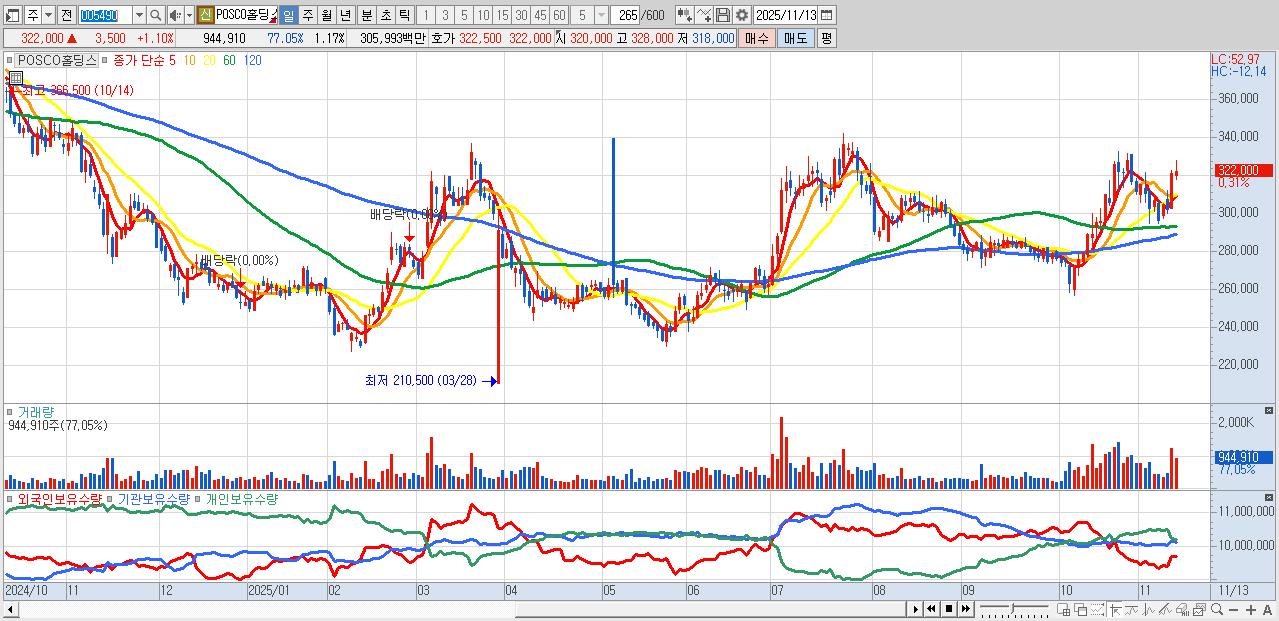This screenshot has height=621, width=1279.
Task: Click the overlapping windows icon in bottom bar
Action: 1081,609
